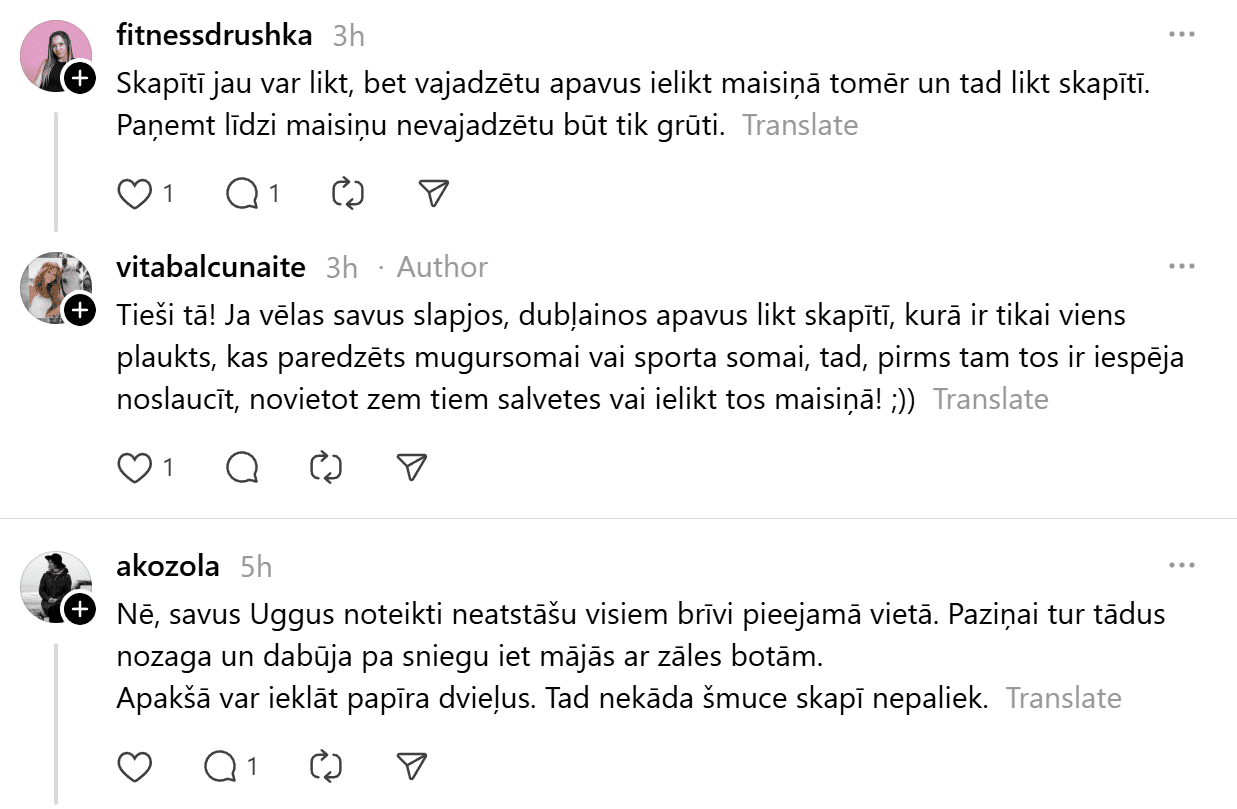
Task: Open more options menu on vitabalcunaite's reply
Action: tap(1182, 267)
